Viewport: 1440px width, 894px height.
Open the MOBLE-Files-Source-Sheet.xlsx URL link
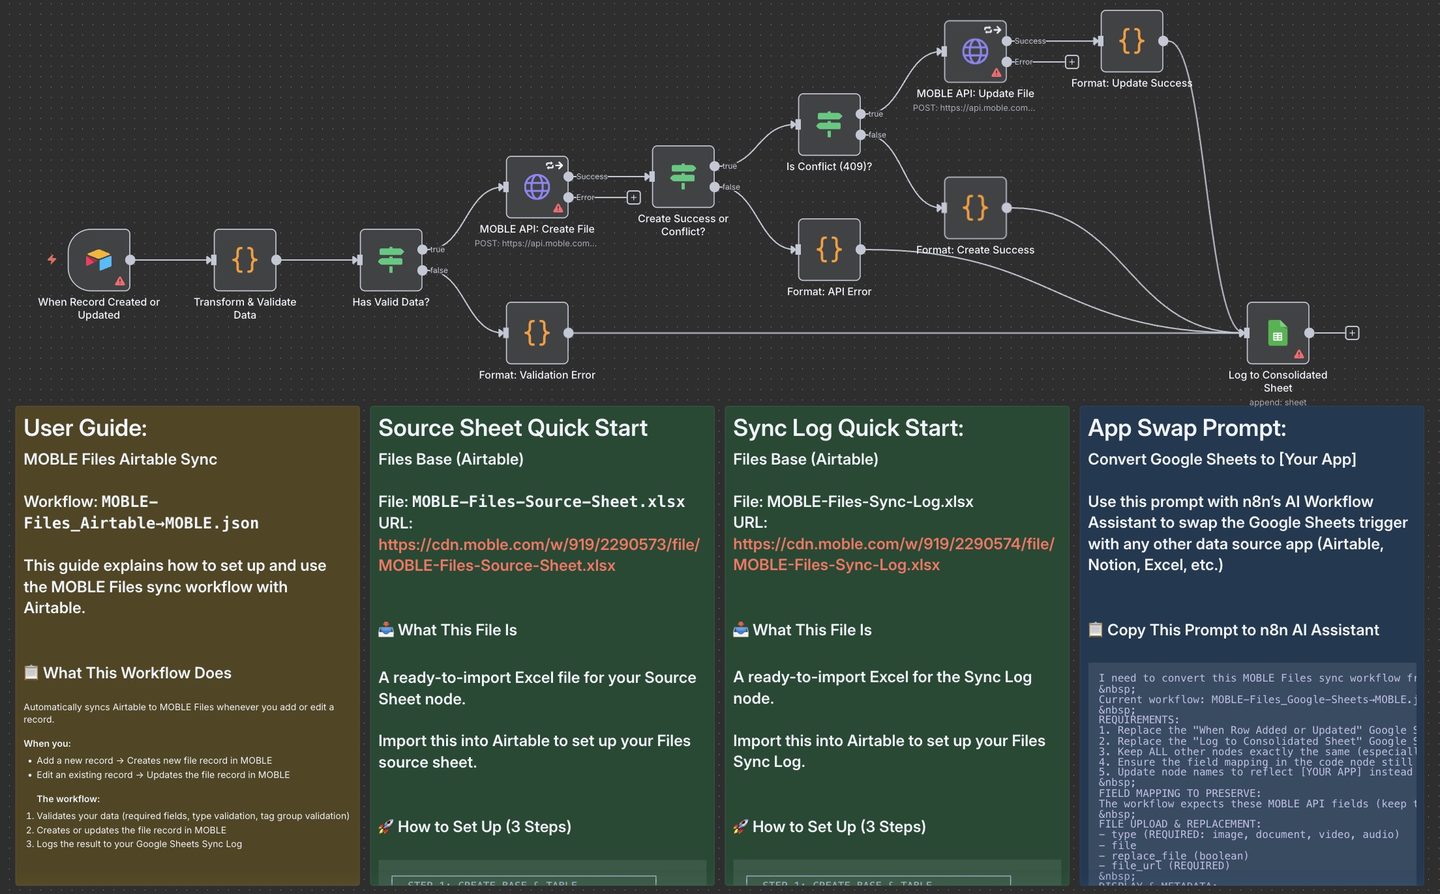pos(538,555)
